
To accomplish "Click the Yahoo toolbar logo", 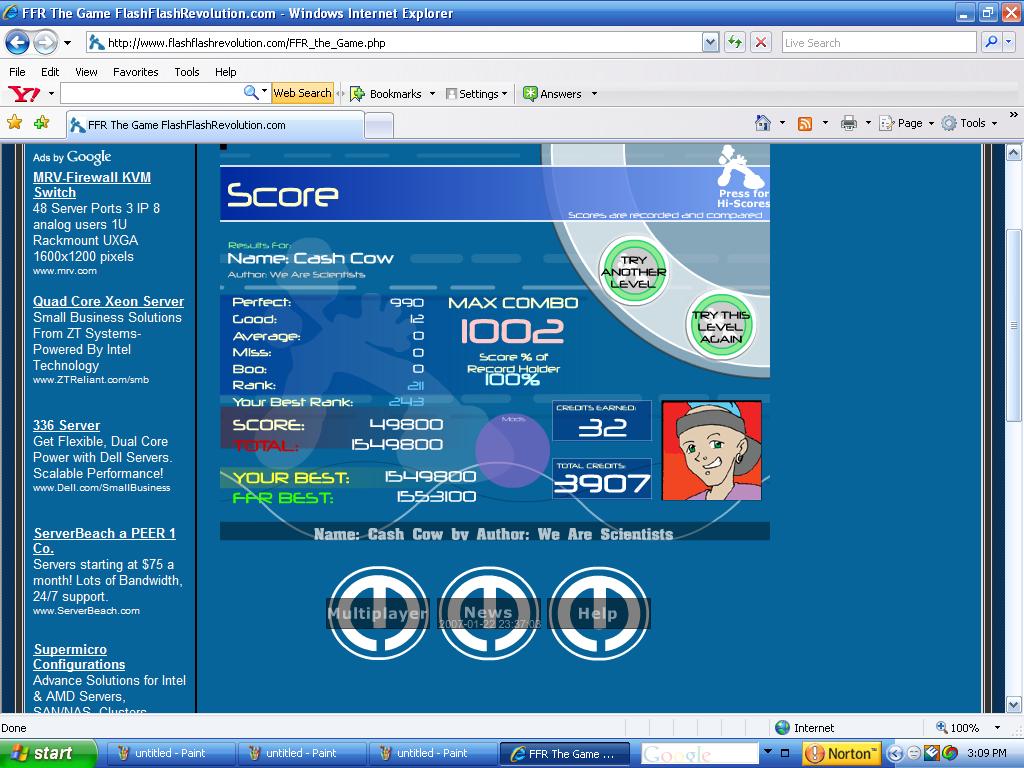I will [24, 94].
